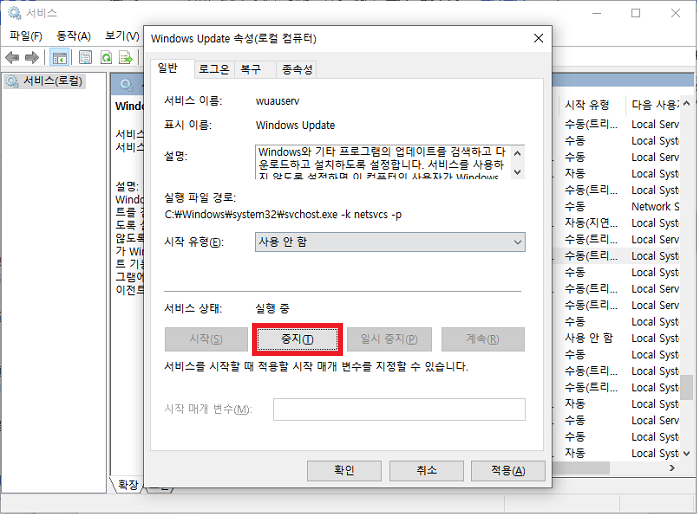
Task: Click the services list scroll up arrow
Action: tap(687, 104)
